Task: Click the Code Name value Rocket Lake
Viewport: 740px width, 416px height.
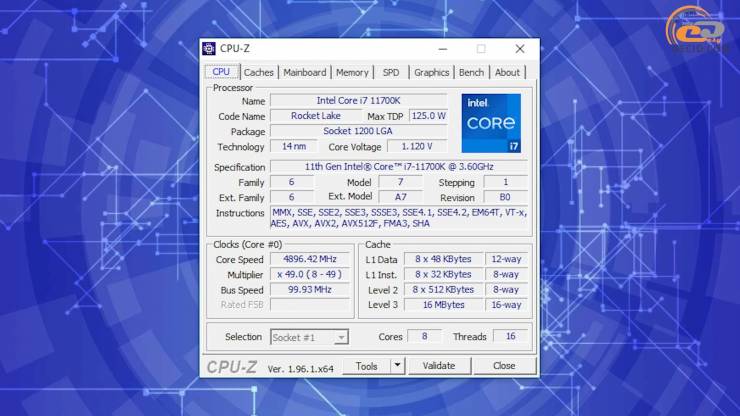Action: (x=316, y=116)
